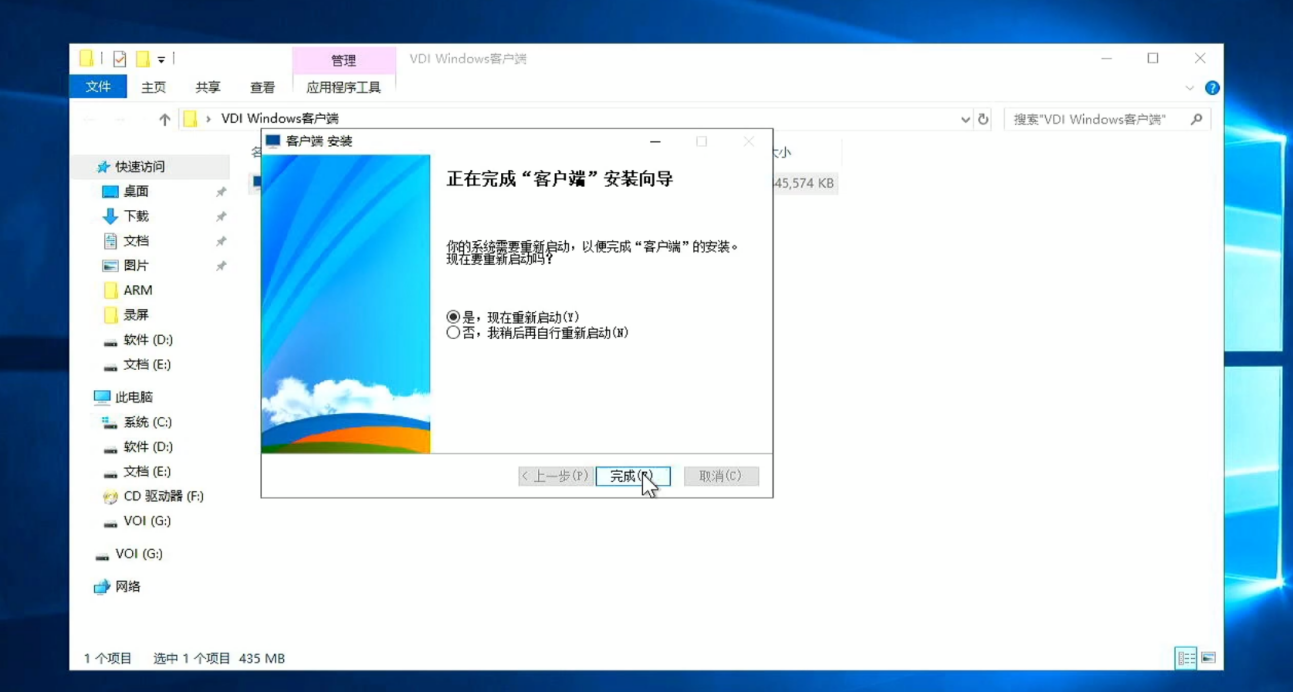Click the 网络 icon in navigation pane
The image size is (1293, 692).
point(102,587)
